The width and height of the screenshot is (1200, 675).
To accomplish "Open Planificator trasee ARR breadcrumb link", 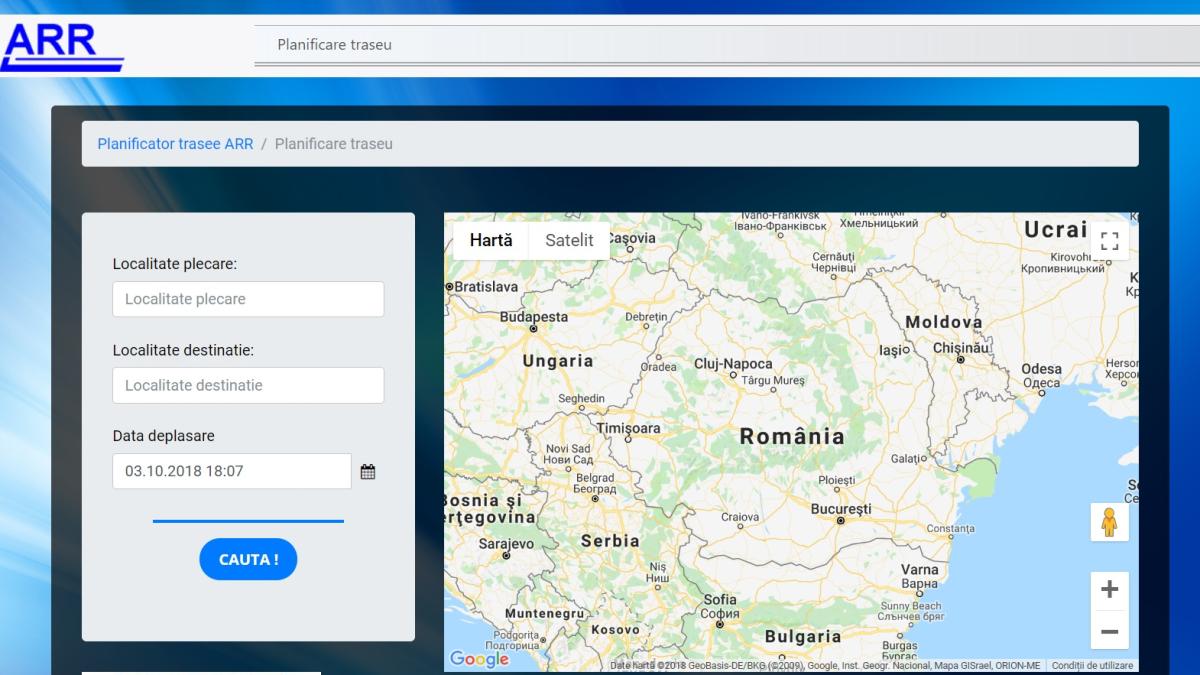I will click(x=175, y=144).
